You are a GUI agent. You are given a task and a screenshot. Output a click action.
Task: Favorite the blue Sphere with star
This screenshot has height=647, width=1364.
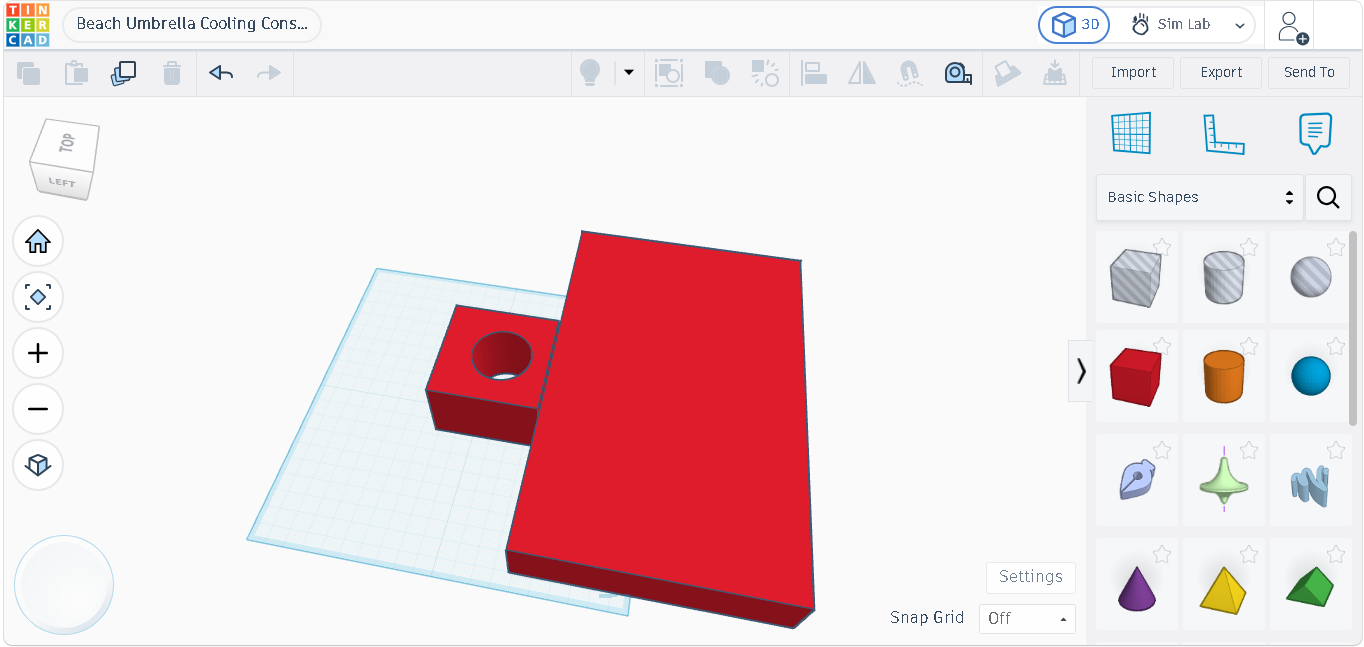pyautogui.click(x=1336, y=346)
